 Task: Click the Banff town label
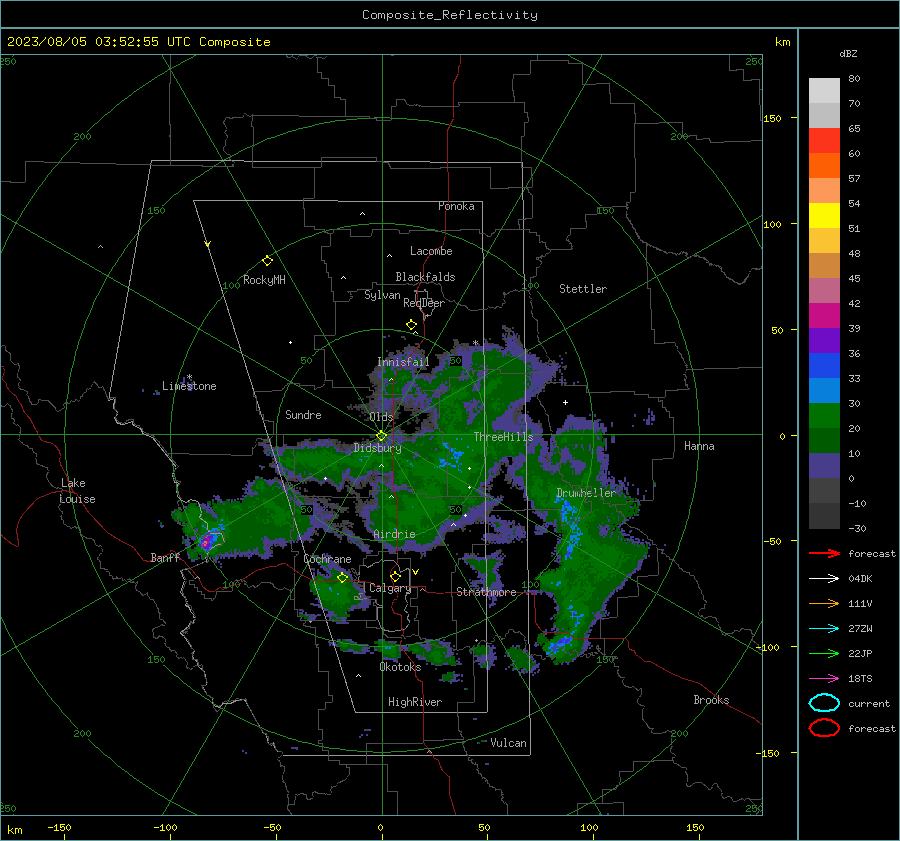click(165, 557)
